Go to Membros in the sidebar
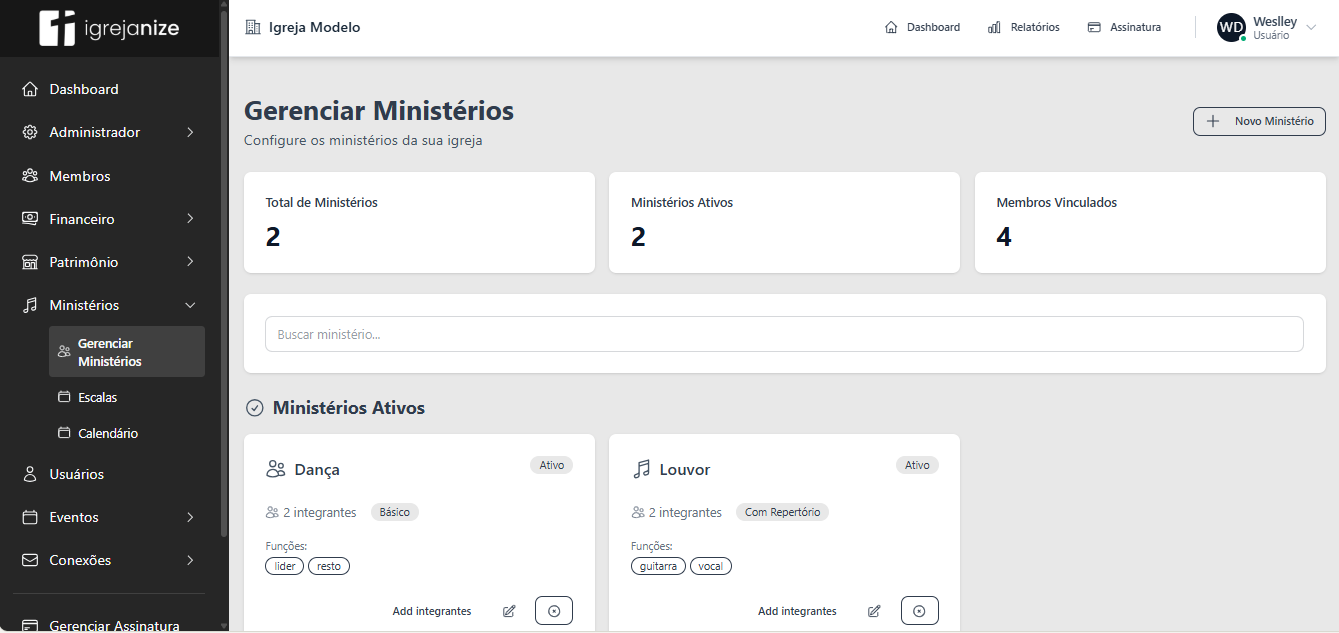 pos(80,176)
